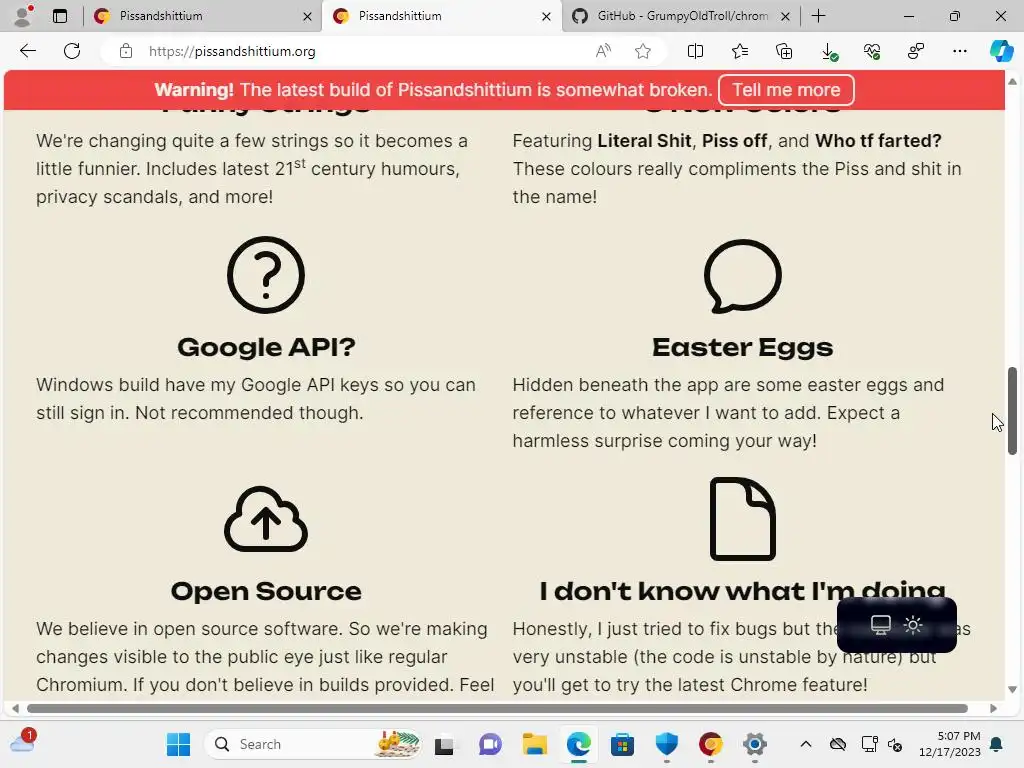This screenshot has width=1024, height=768.
Task: Toggle the system theme monitor icon
Action: click(x=880, y=625)
